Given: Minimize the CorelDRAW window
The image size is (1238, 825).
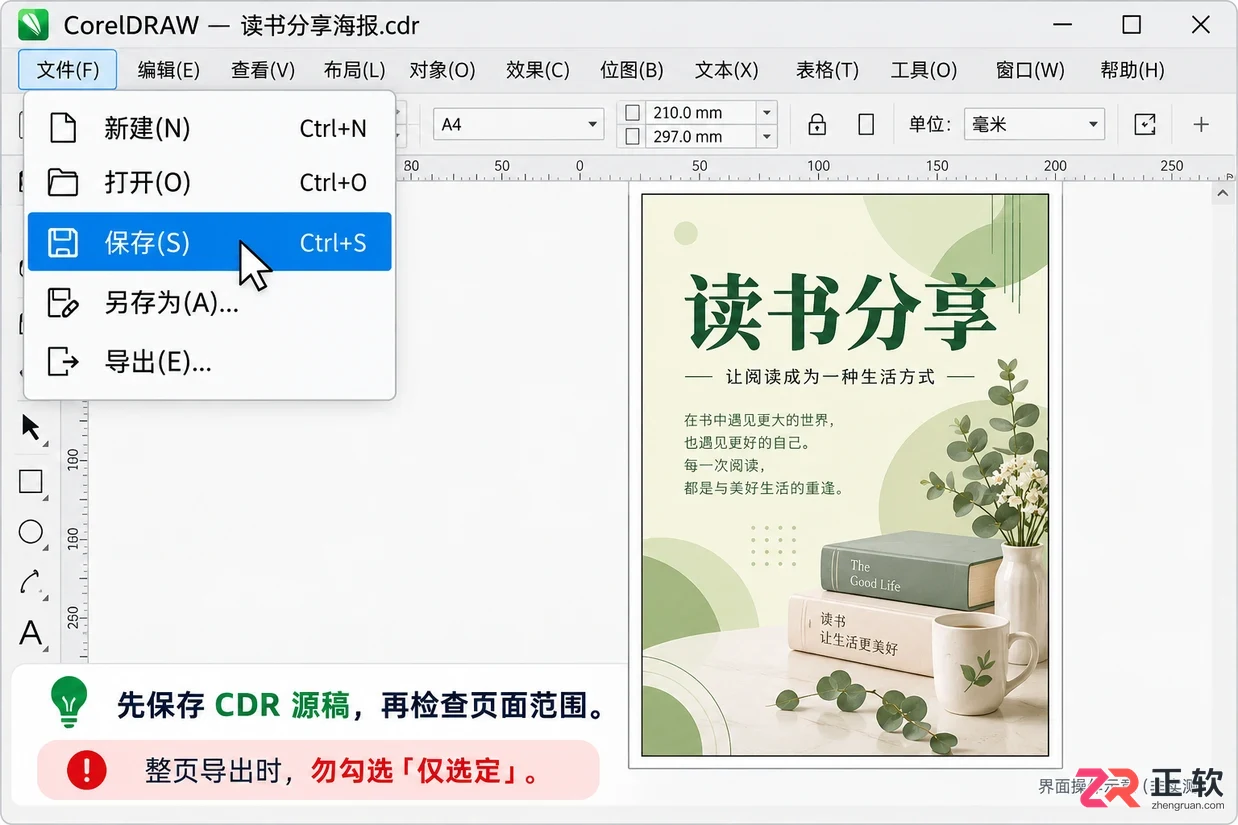Looking at the screenshot, I should 1062,25.
